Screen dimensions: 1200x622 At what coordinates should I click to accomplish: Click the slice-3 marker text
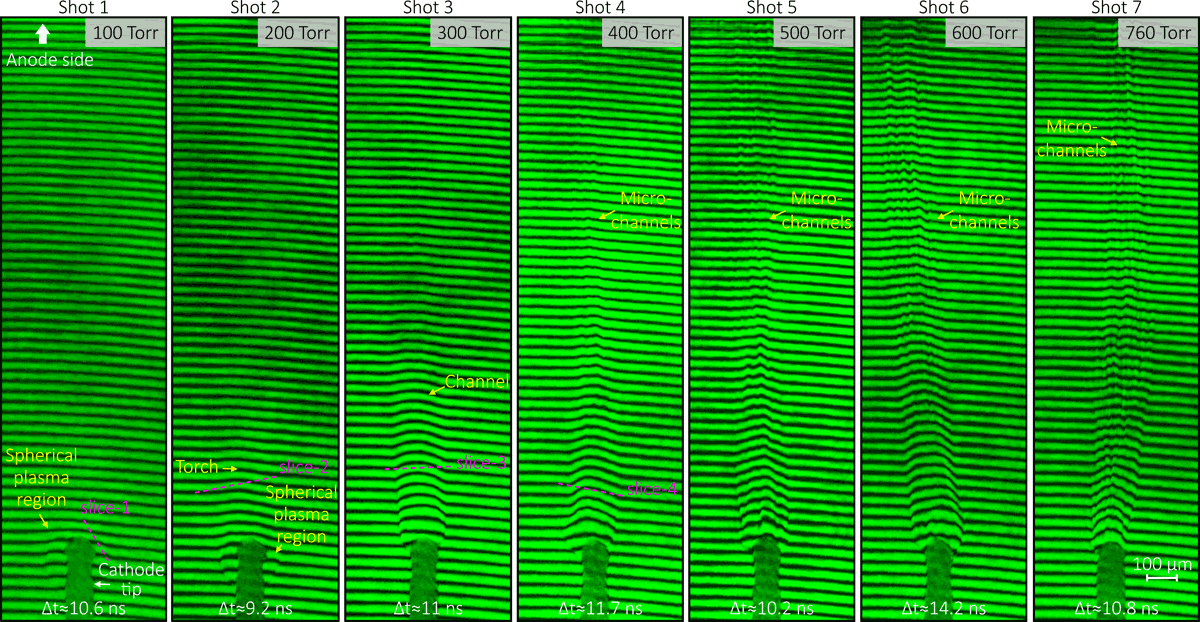pos(482,462)
